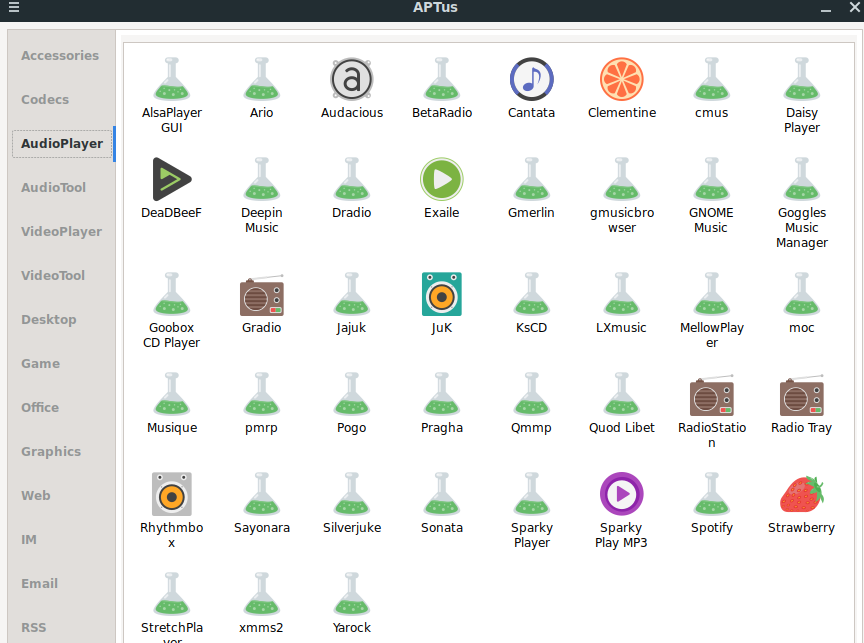Switch to the Desktop category
The height and width of the screenshot is (643, 864).
click(48, 320)
